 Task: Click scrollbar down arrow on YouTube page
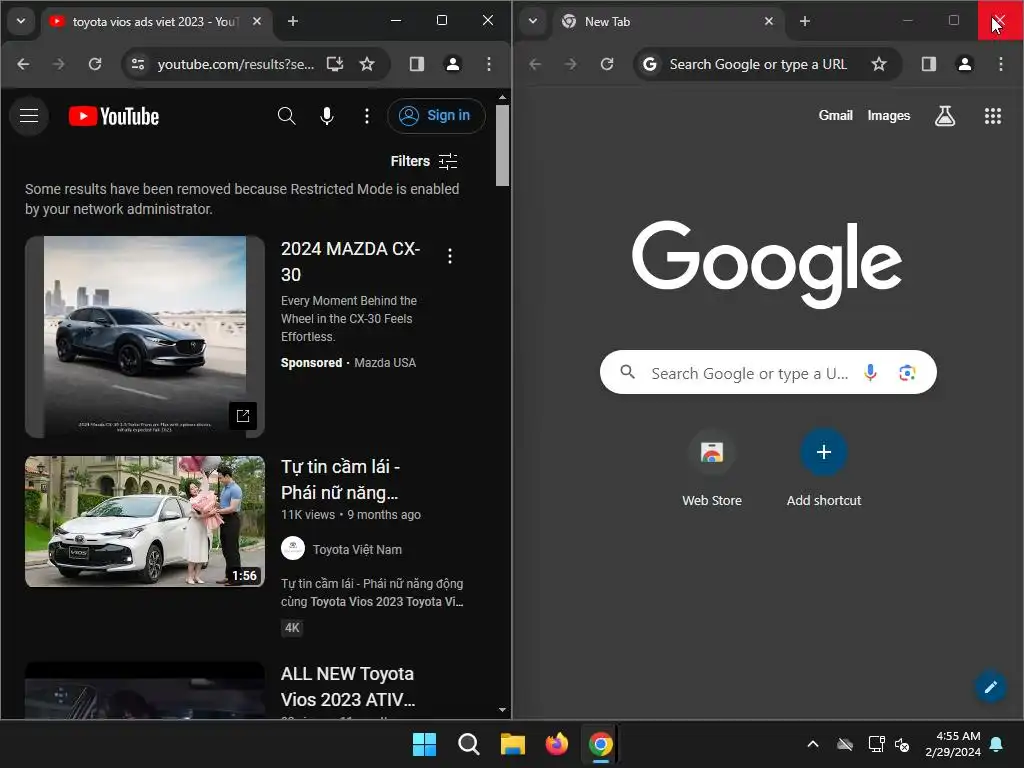point(502,709)
